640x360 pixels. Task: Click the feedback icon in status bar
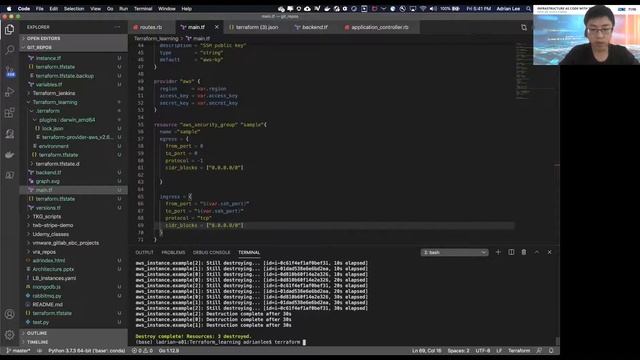(539, 351)
